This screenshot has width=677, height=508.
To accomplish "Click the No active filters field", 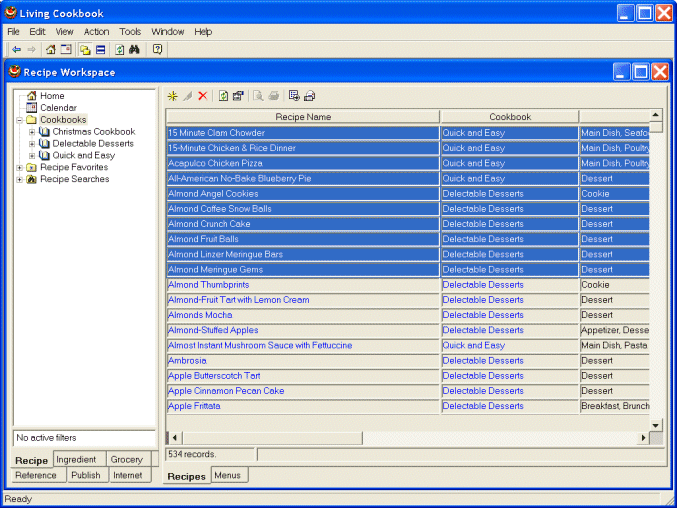I will [85, 438].
